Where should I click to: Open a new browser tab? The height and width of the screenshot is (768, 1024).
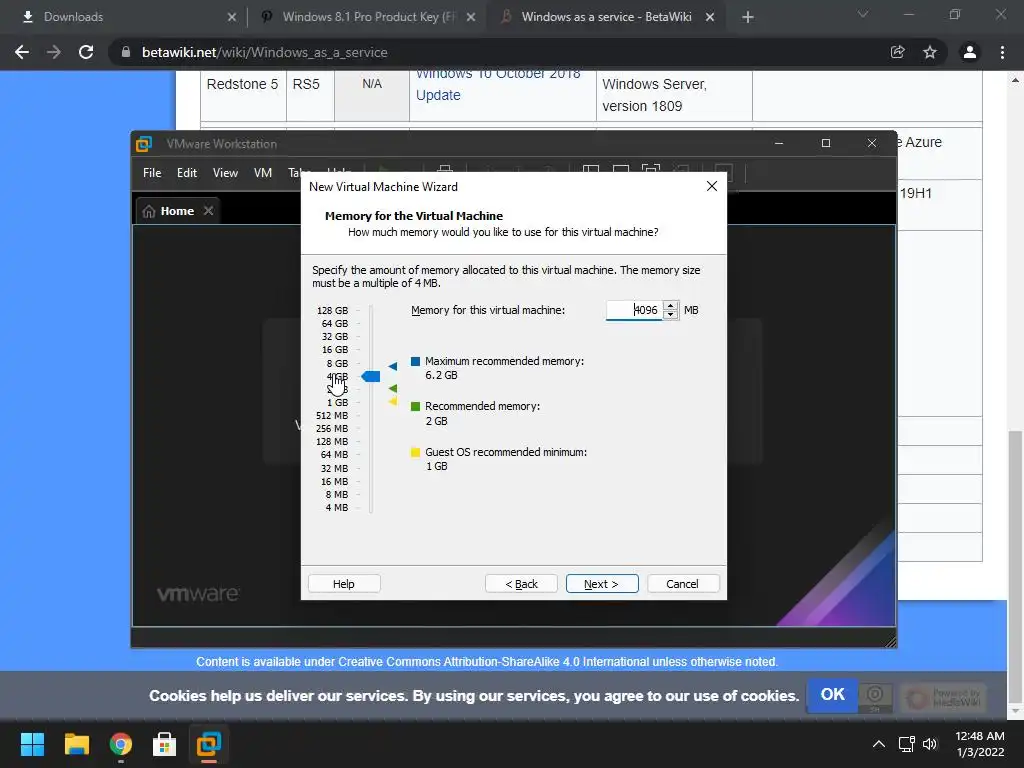[x=748, y=17]
